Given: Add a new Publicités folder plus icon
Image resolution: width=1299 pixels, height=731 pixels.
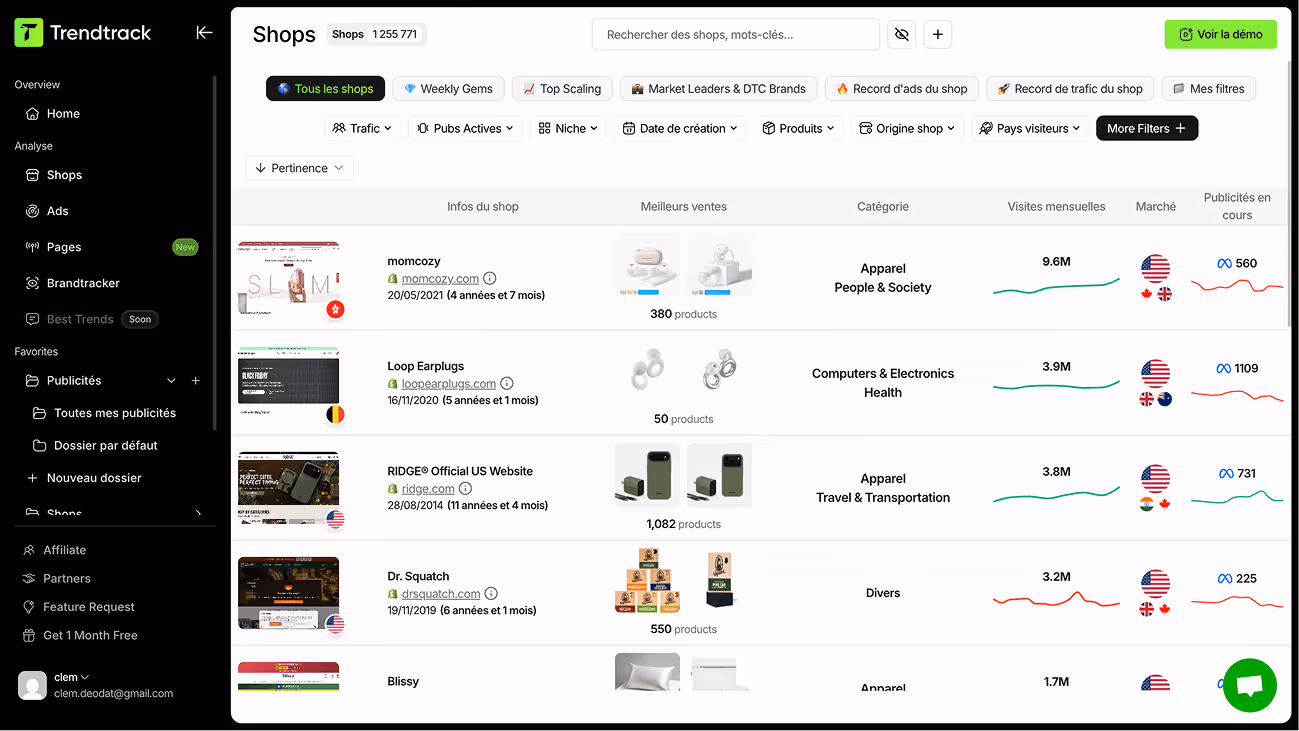Looking at the screenshot, I should click(x=196, y=381).
